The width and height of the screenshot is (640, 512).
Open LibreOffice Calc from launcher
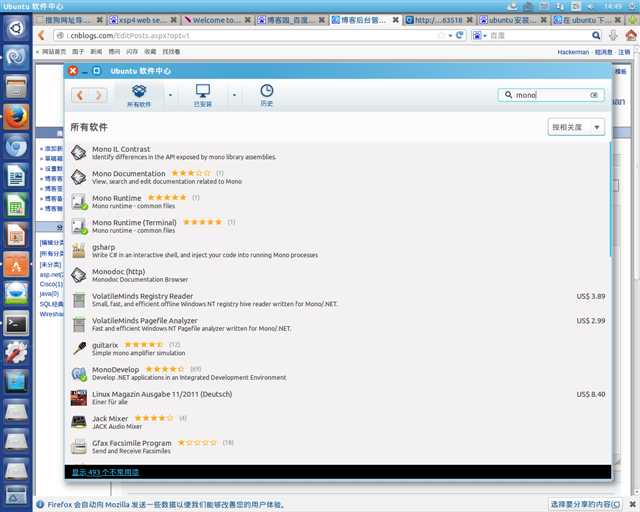pos(16,205)
